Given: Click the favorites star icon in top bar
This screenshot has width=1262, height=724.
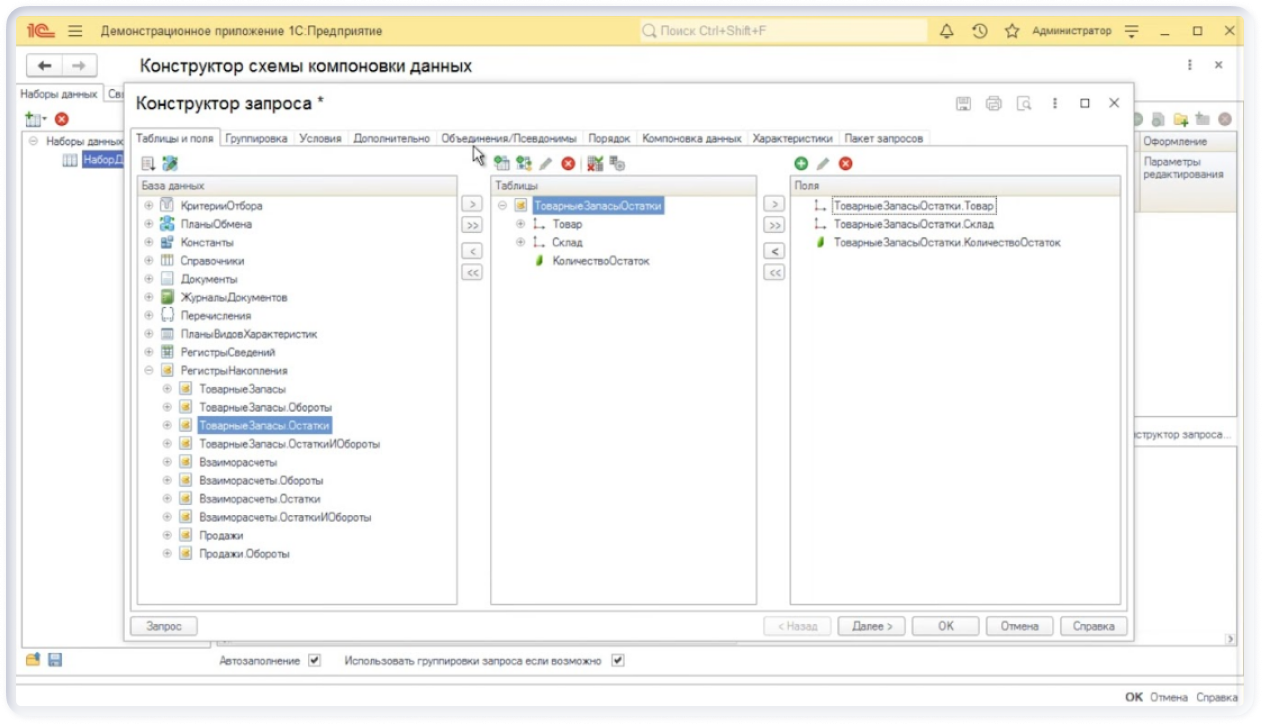Looking at the screenshot, I should tap(1011, 31).
